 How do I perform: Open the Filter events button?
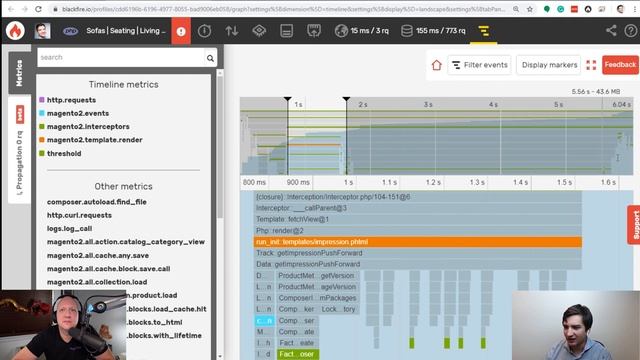(x=480, y=65)
